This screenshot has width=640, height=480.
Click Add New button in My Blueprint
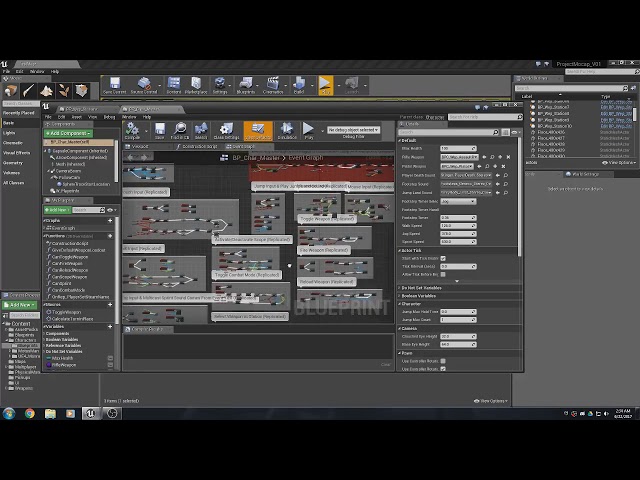click(57, 210)
